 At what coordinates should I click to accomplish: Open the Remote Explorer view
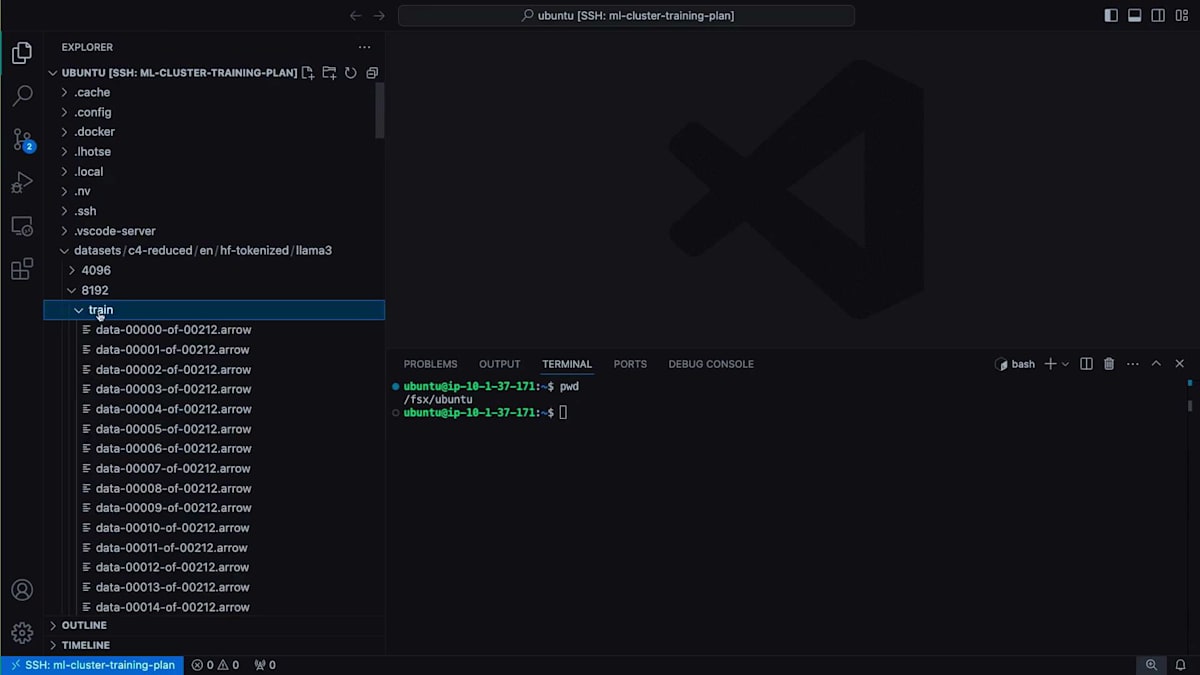coord(22,226)
